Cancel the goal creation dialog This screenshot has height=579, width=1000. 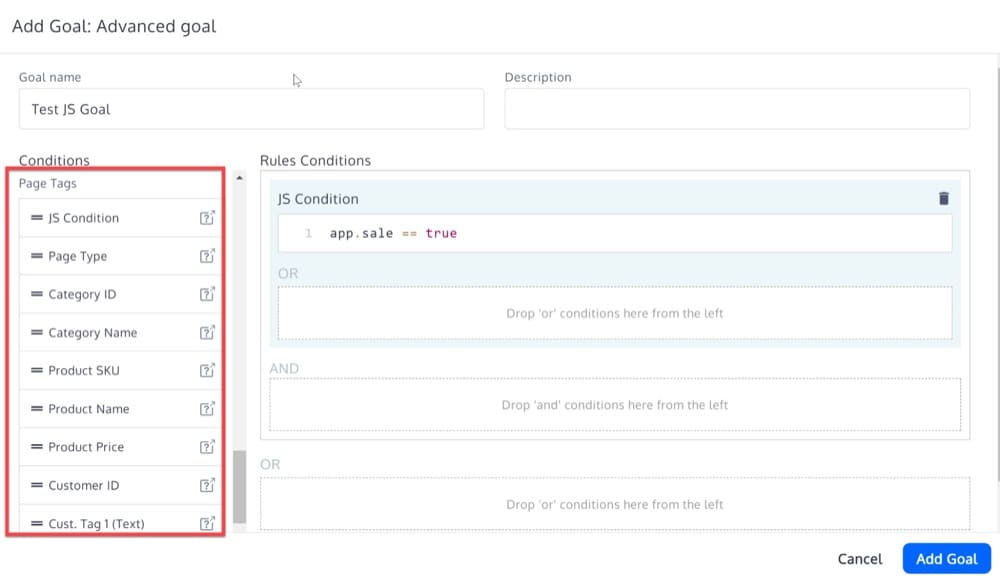[x=859, y=559]
